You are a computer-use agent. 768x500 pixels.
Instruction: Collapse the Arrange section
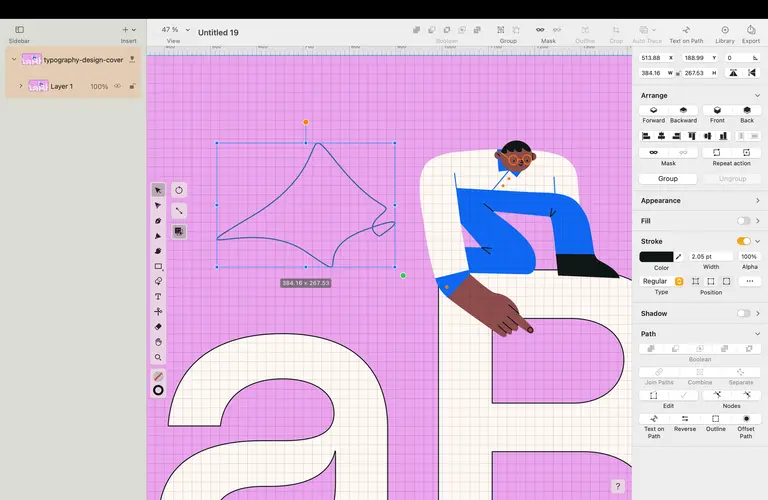[757, 95]
